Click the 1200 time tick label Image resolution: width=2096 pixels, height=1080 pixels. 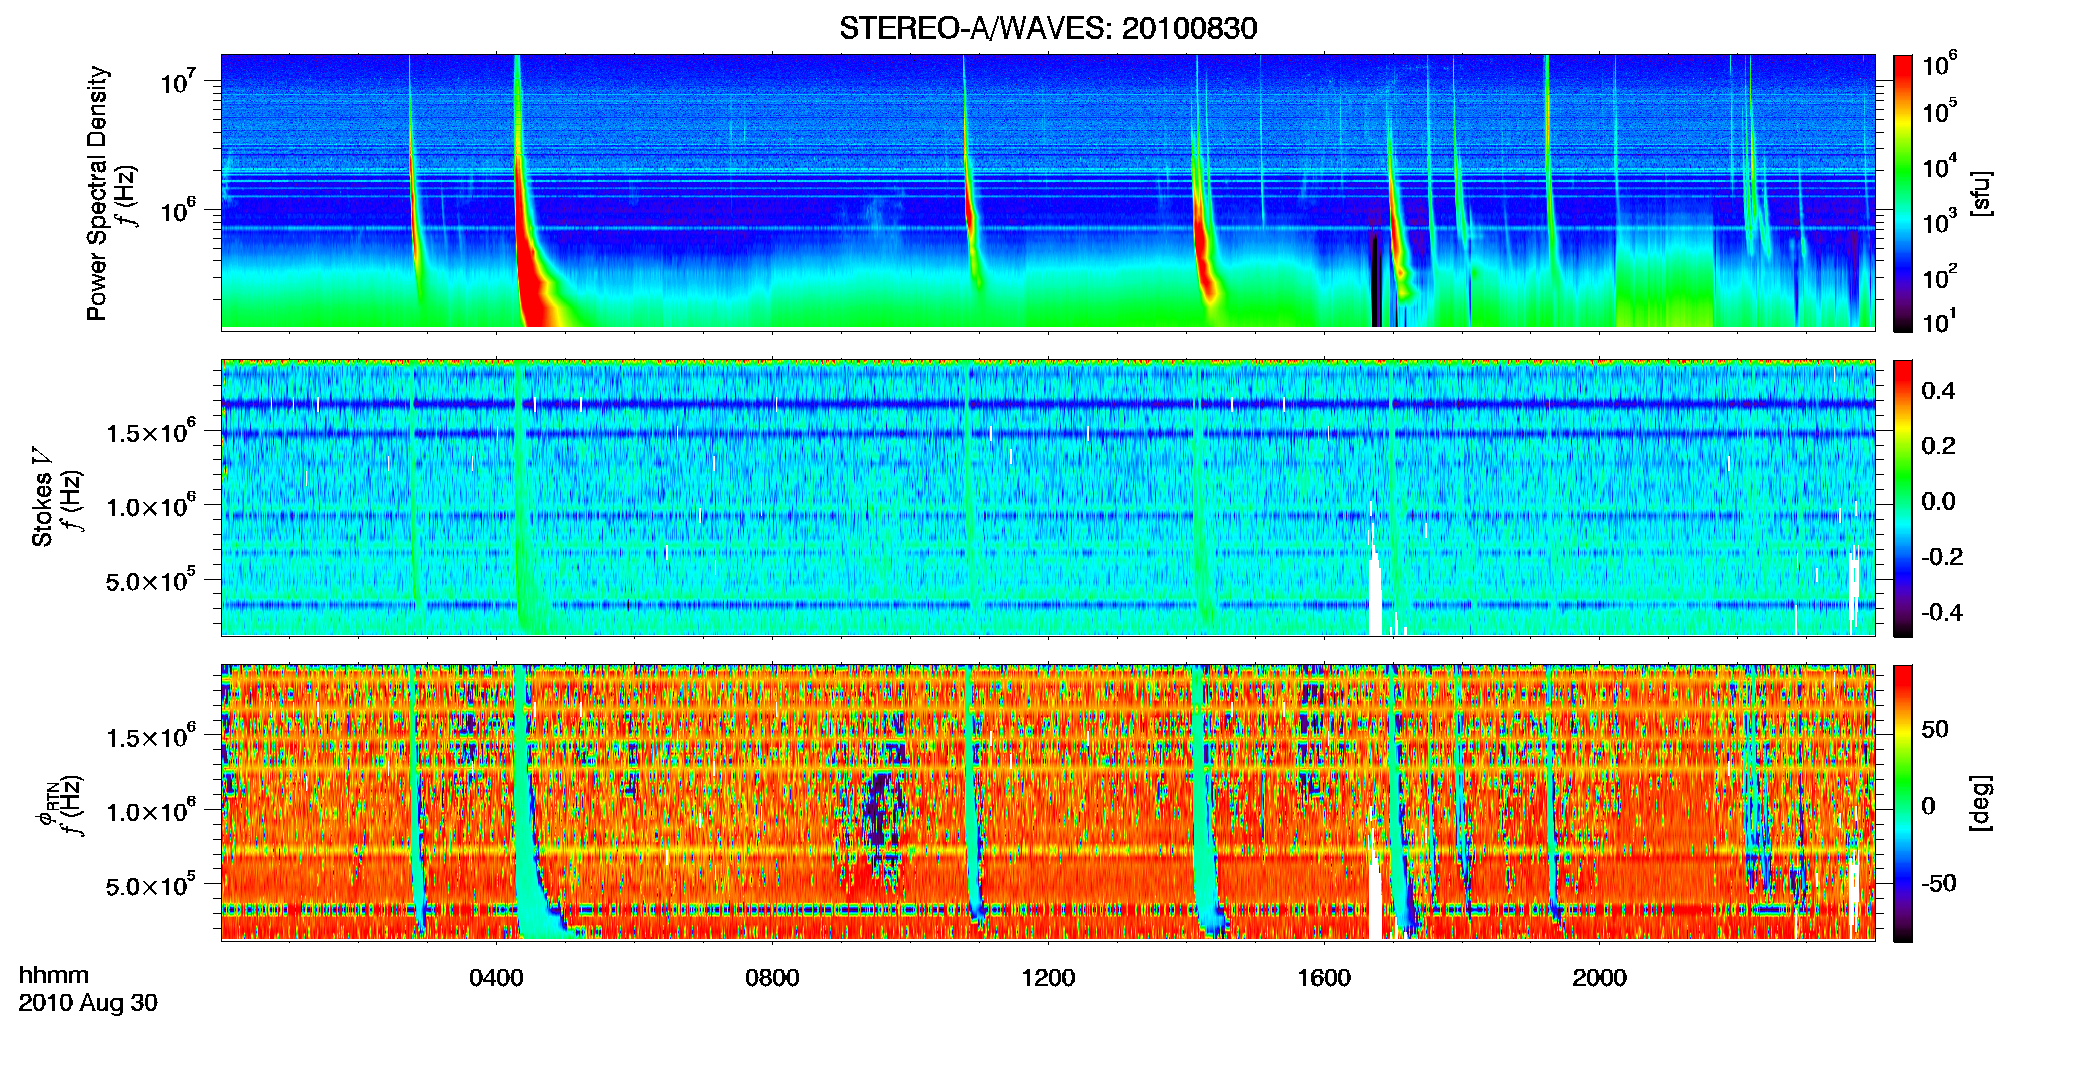tap(1048, 978)
